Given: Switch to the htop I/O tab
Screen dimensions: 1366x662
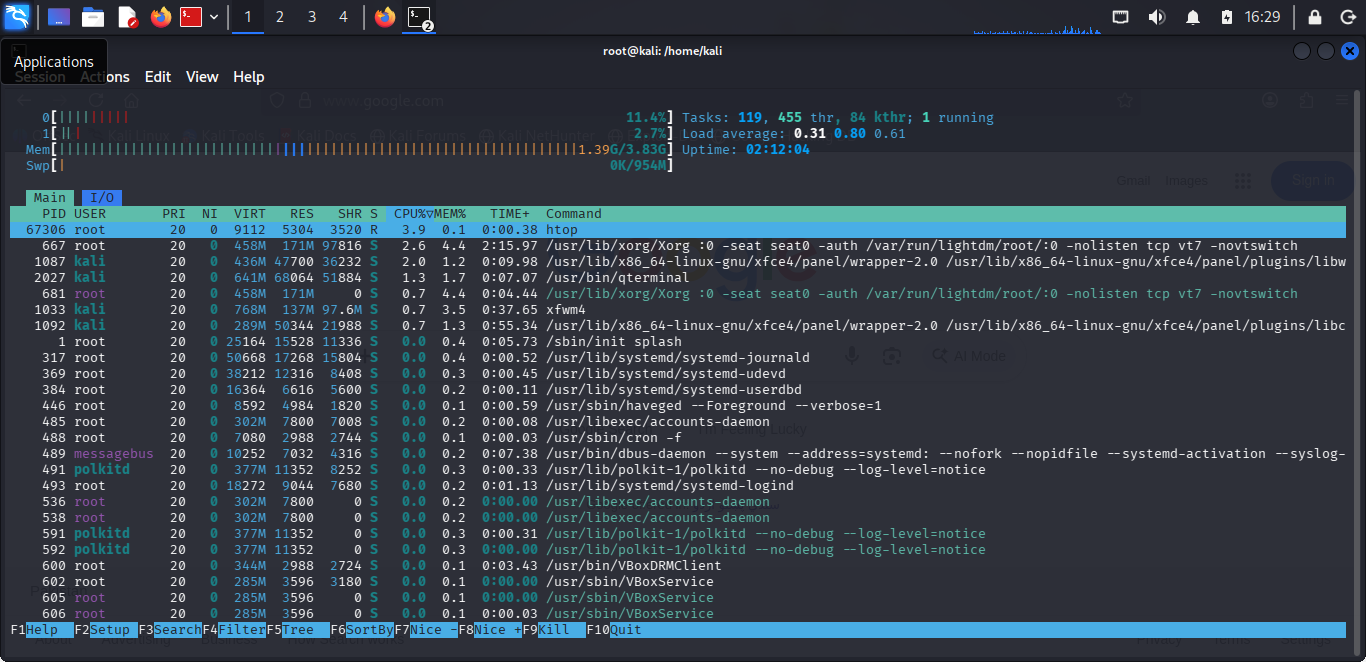Looking at the screenshot, I should tap(101, 197).
